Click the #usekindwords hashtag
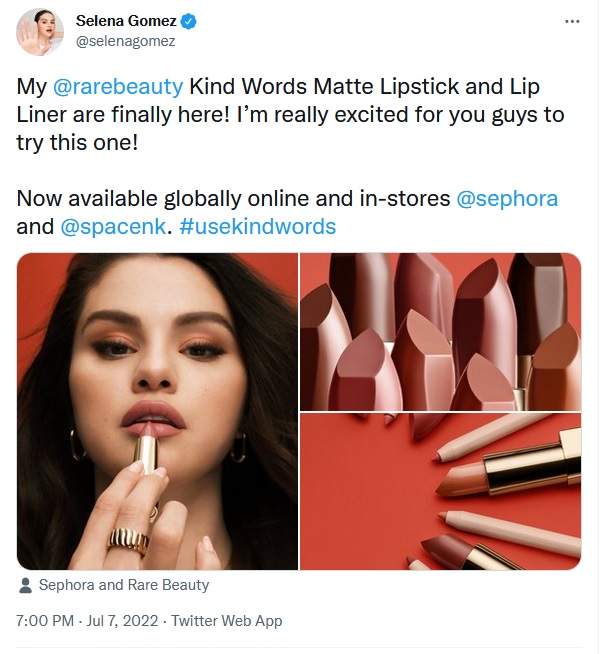 257,226
